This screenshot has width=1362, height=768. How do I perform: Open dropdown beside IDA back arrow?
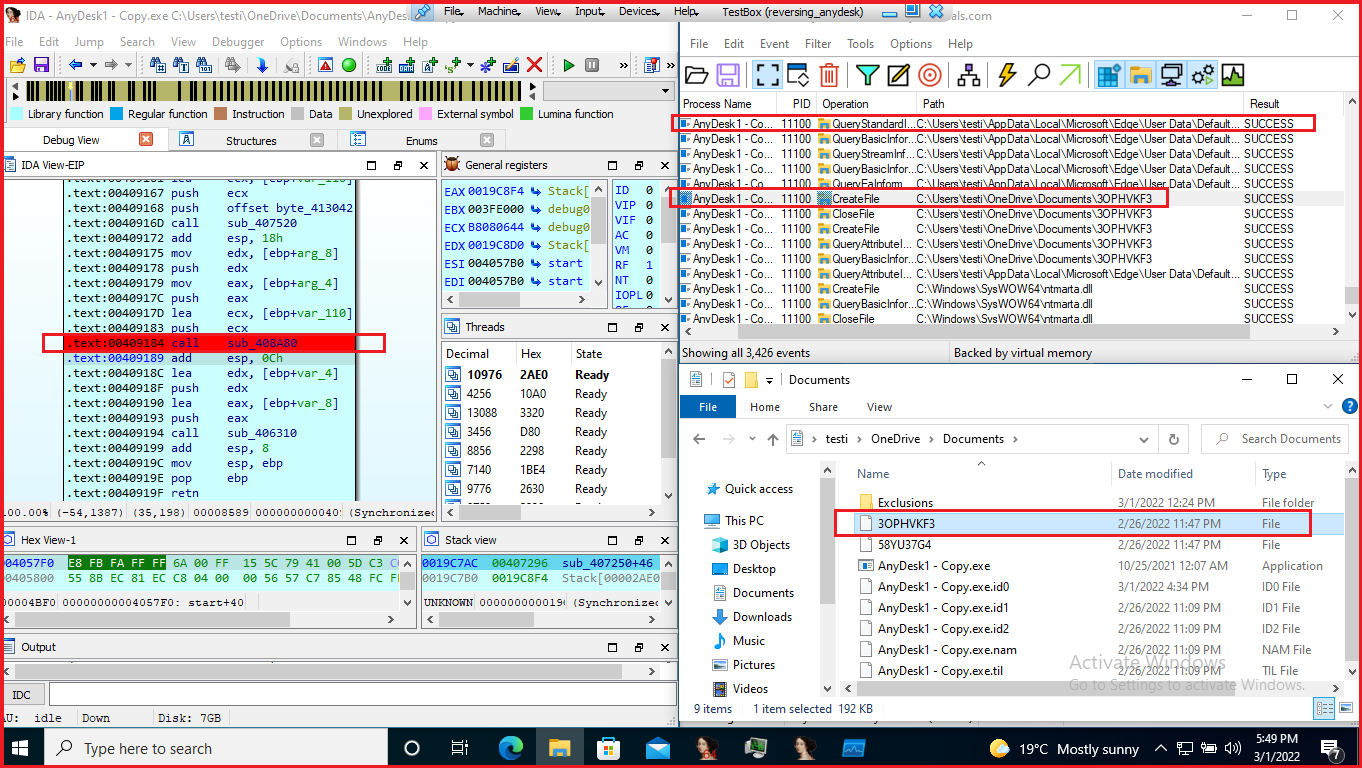point(92,65)
